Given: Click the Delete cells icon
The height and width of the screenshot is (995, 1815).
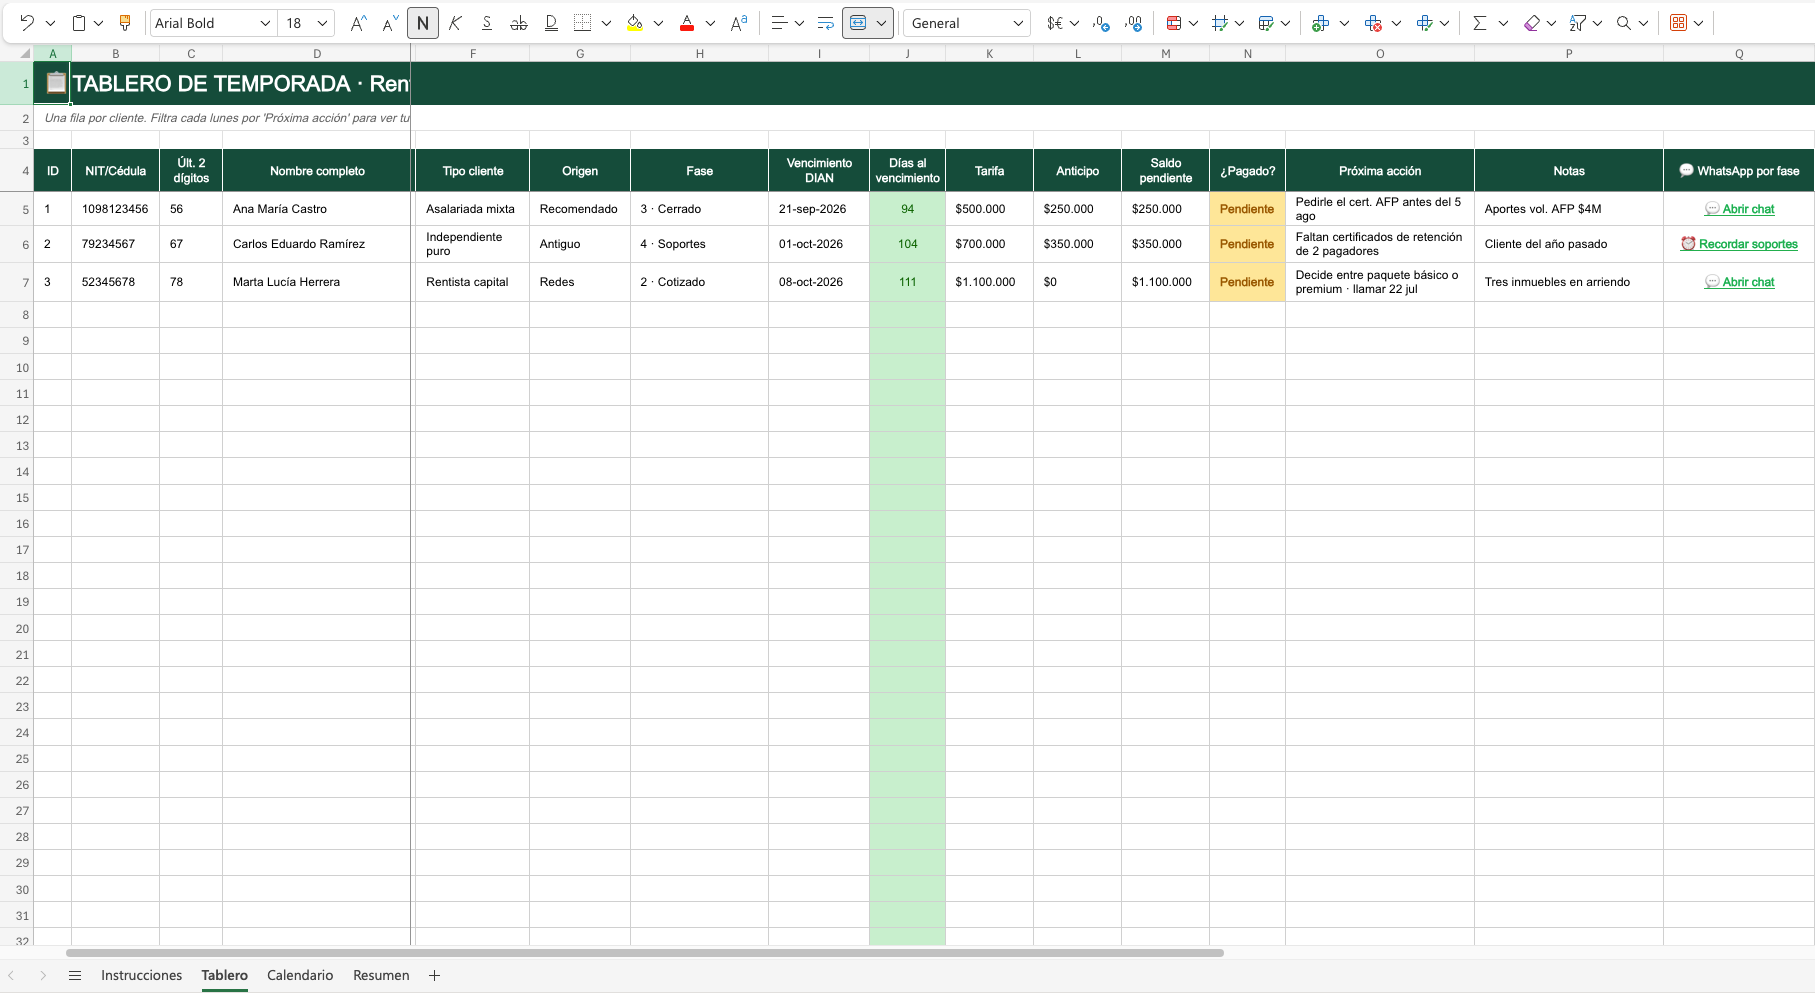Looking at the screenshot, I should (1373, 23).
